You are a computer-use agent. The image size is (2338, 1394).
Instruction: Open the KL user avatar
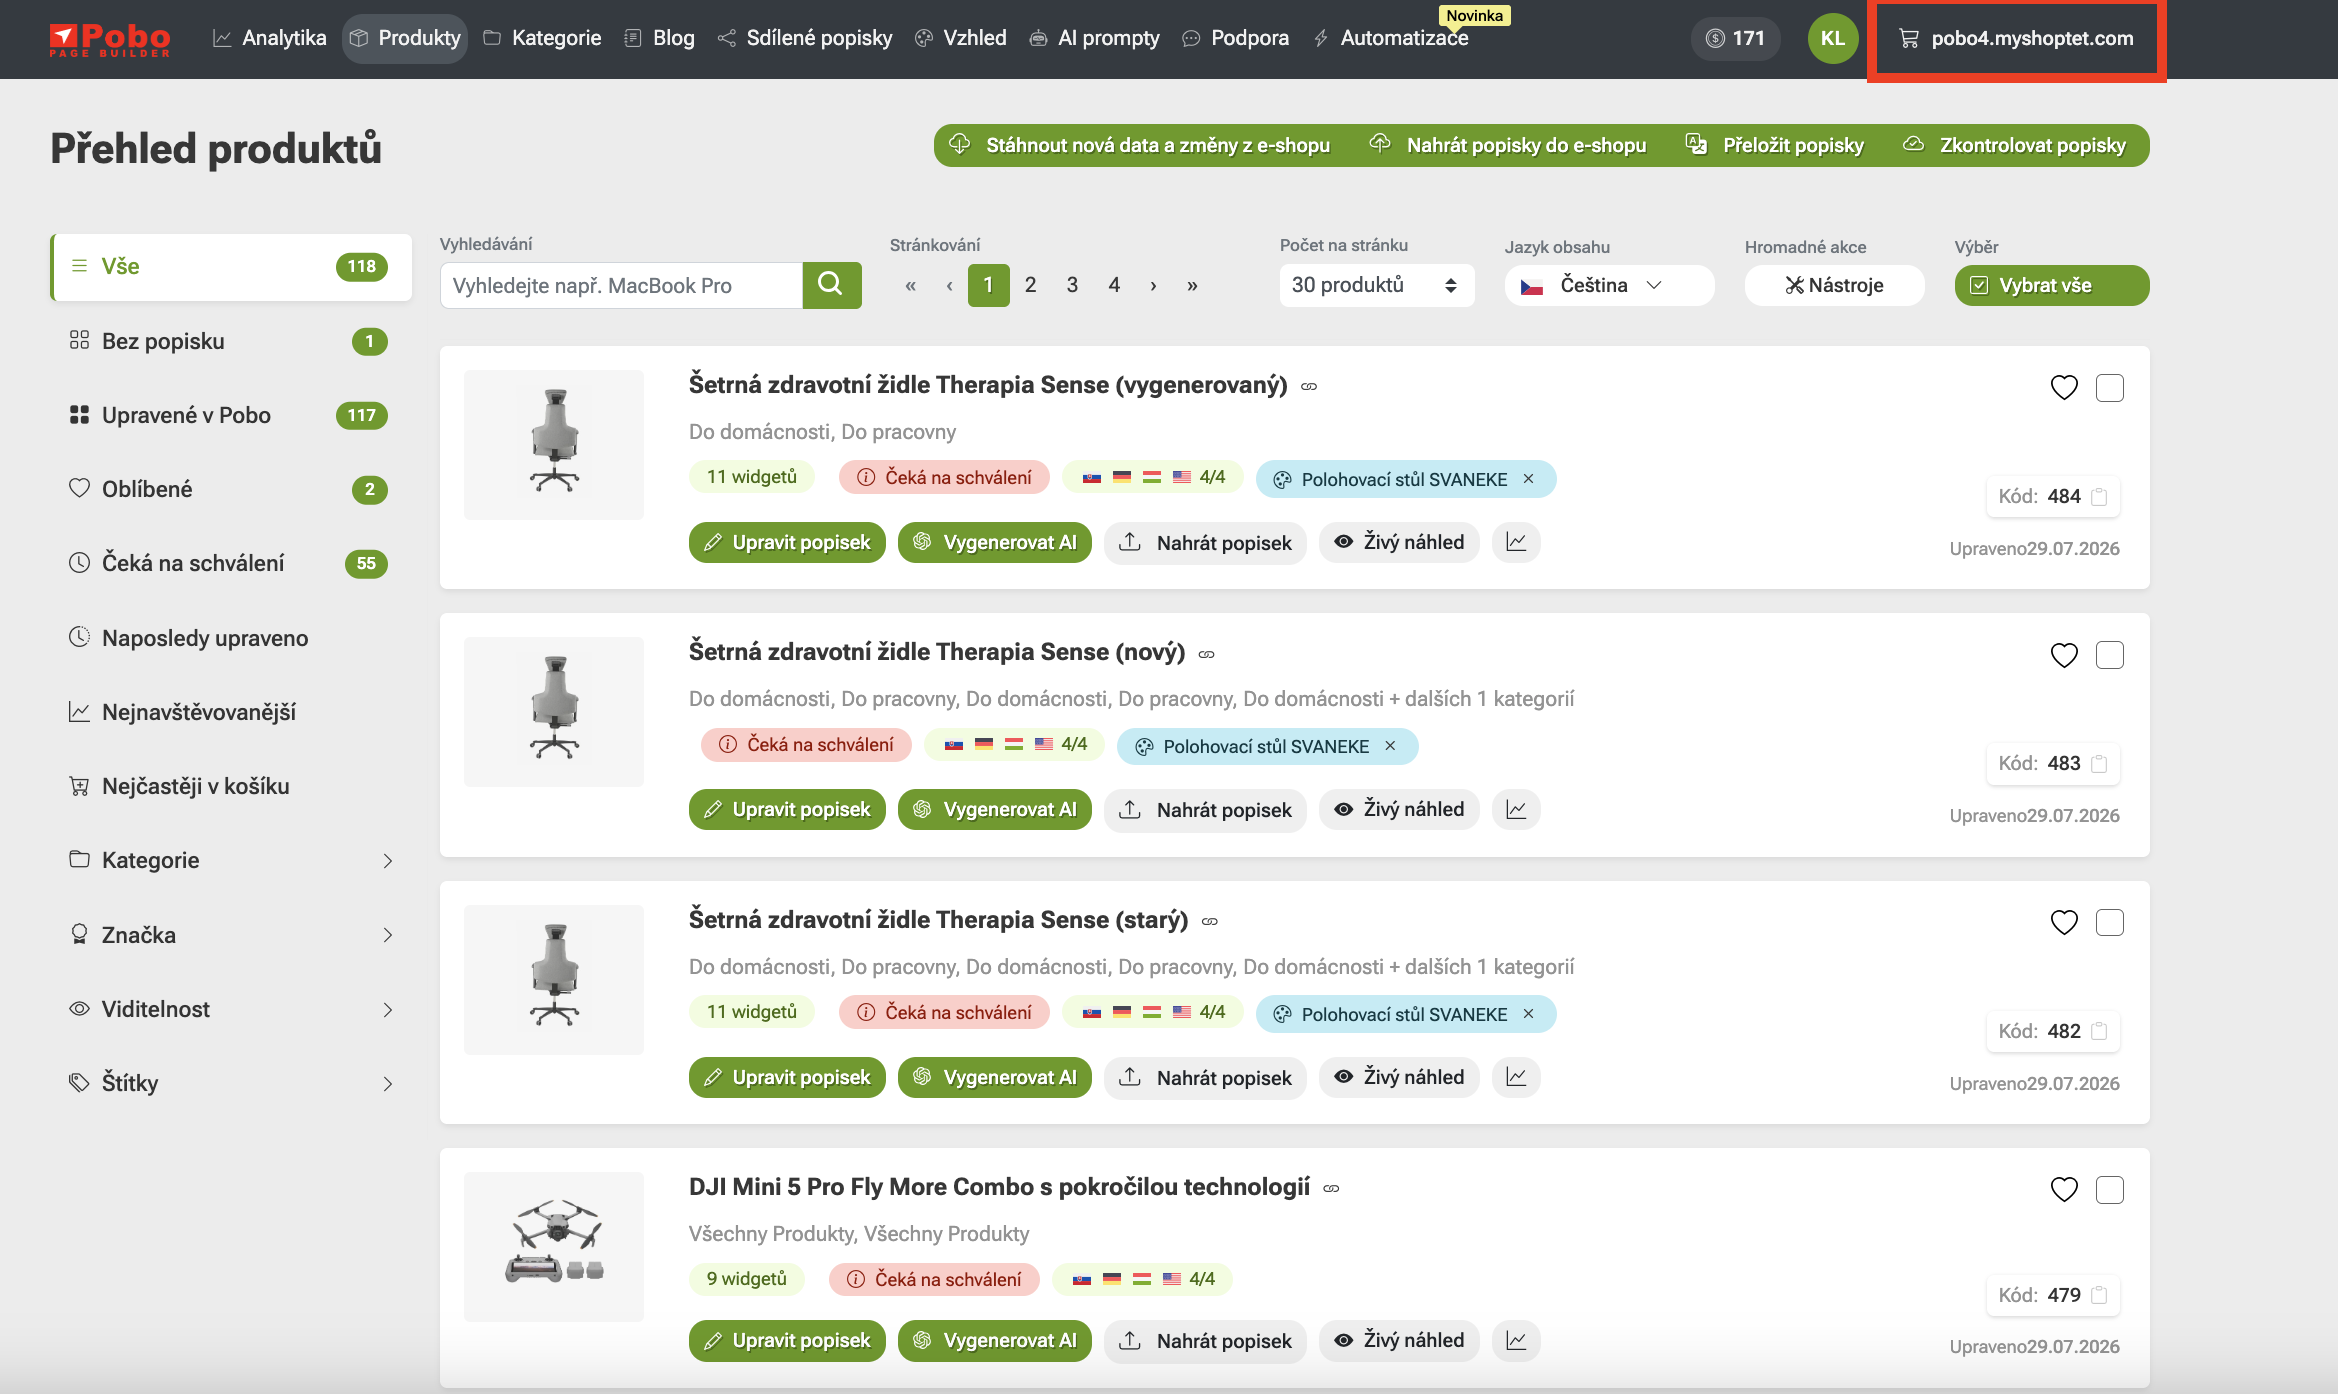click(1832, 38)
